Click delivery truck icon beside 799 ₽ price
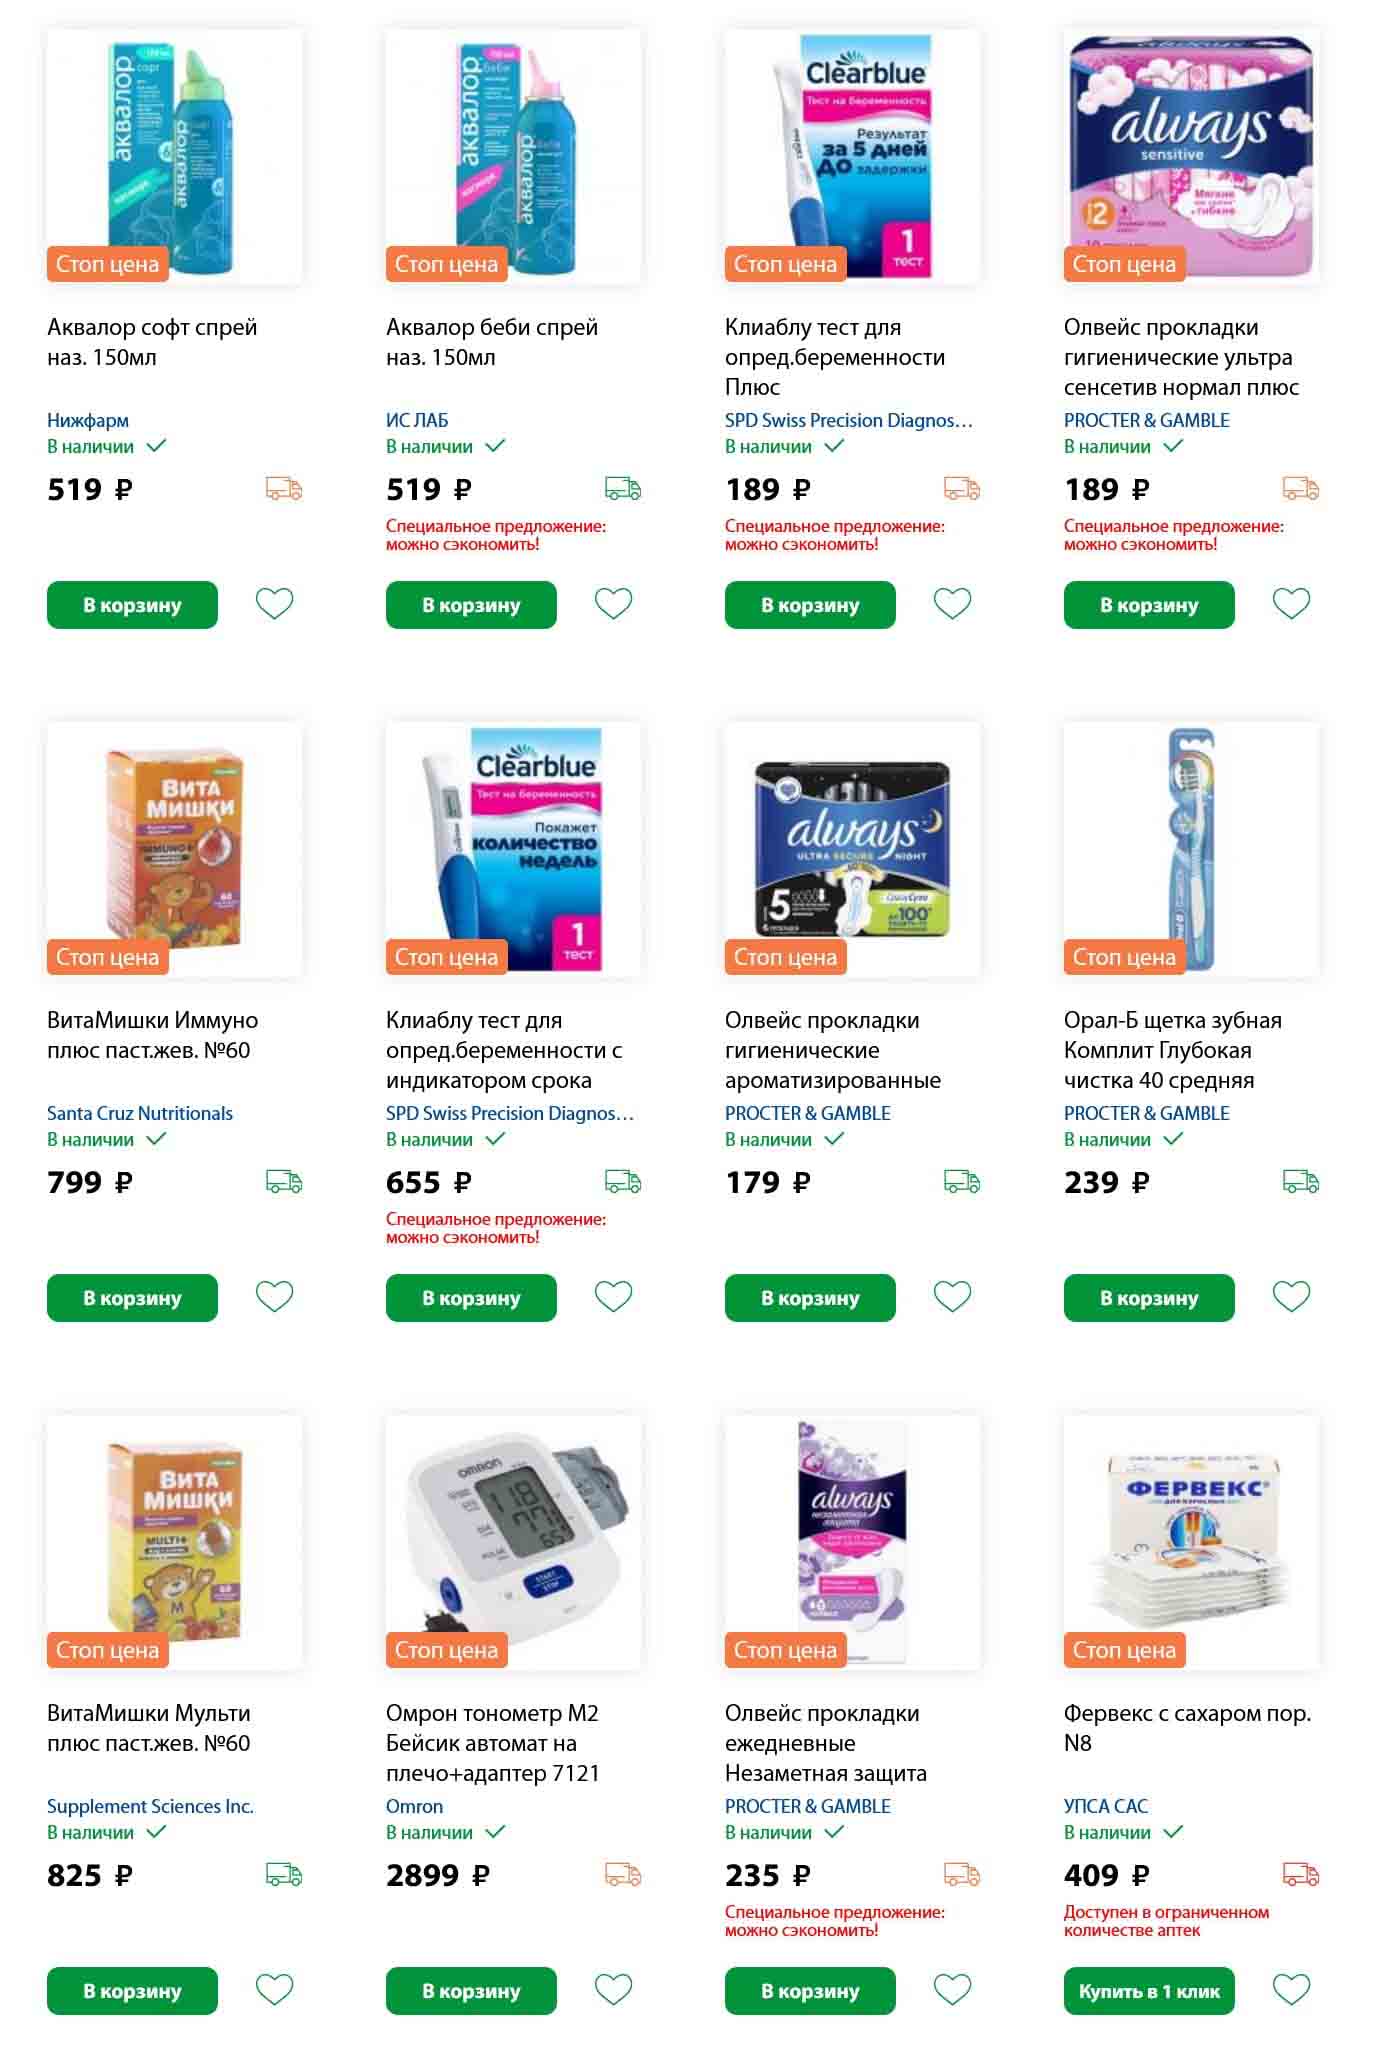 click(284, 1182)
